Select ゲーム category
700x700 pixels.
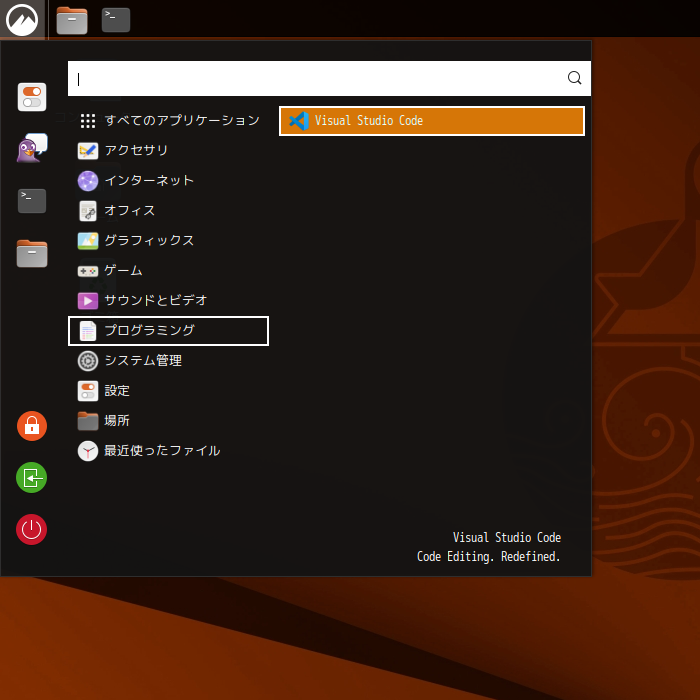tap(168, 271)
